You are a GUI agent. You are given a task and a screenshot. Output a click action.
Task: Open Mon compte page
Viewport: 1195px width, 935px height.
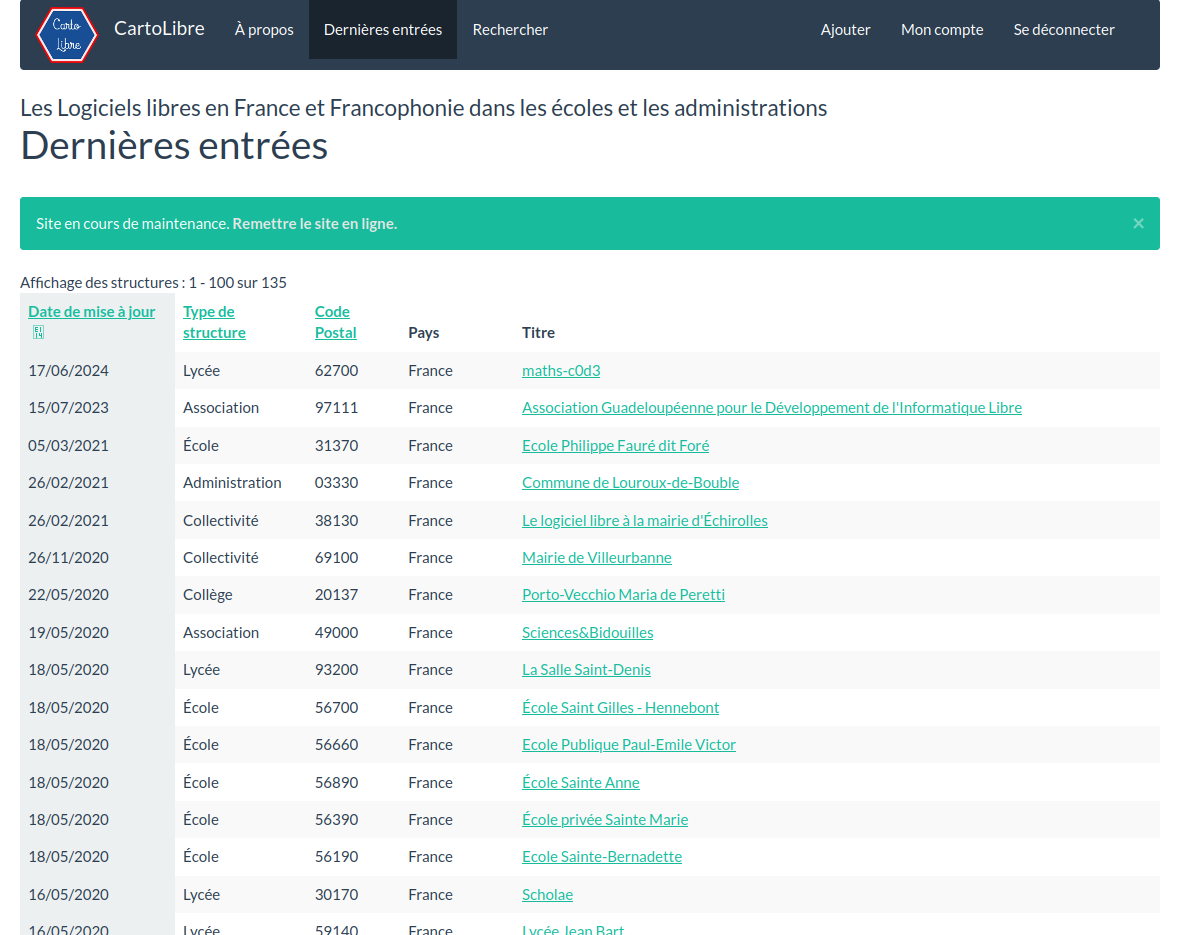pos(941,30)
